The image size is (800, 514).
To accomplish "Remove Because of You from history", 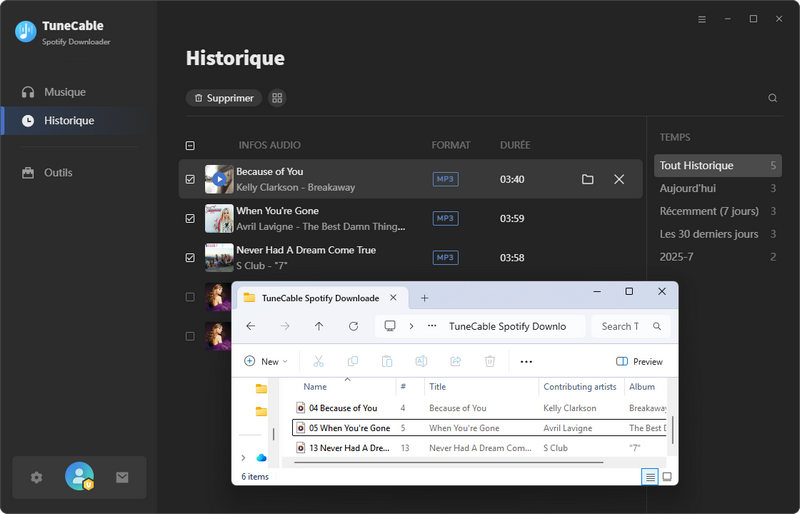I will (619, 179).
